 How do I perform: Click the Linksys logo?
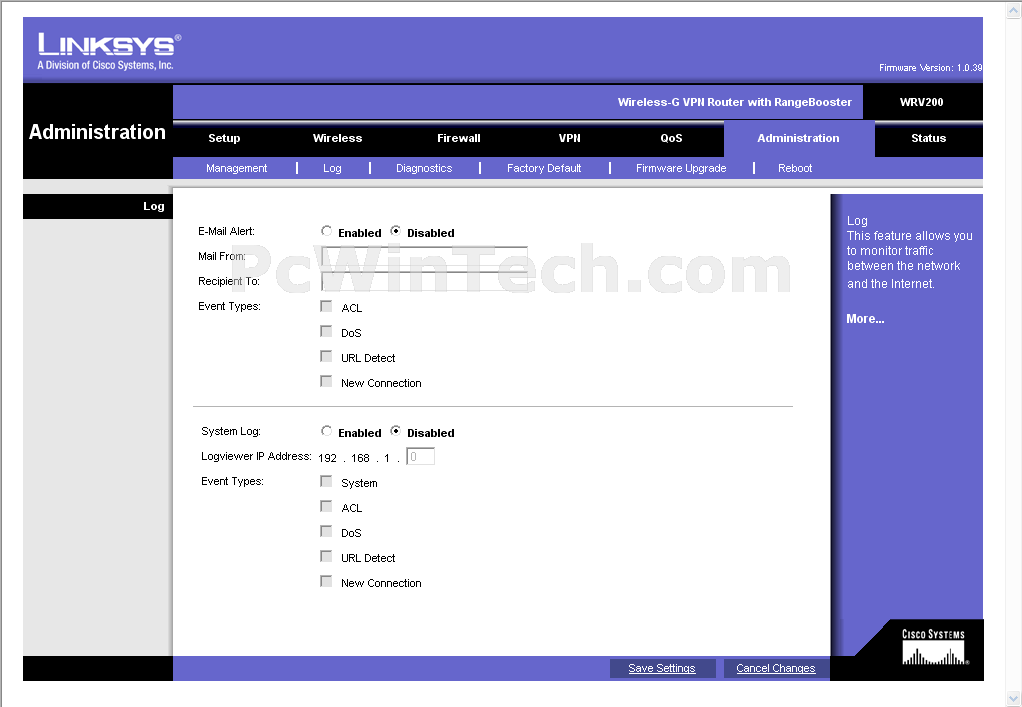coord(109,51)
